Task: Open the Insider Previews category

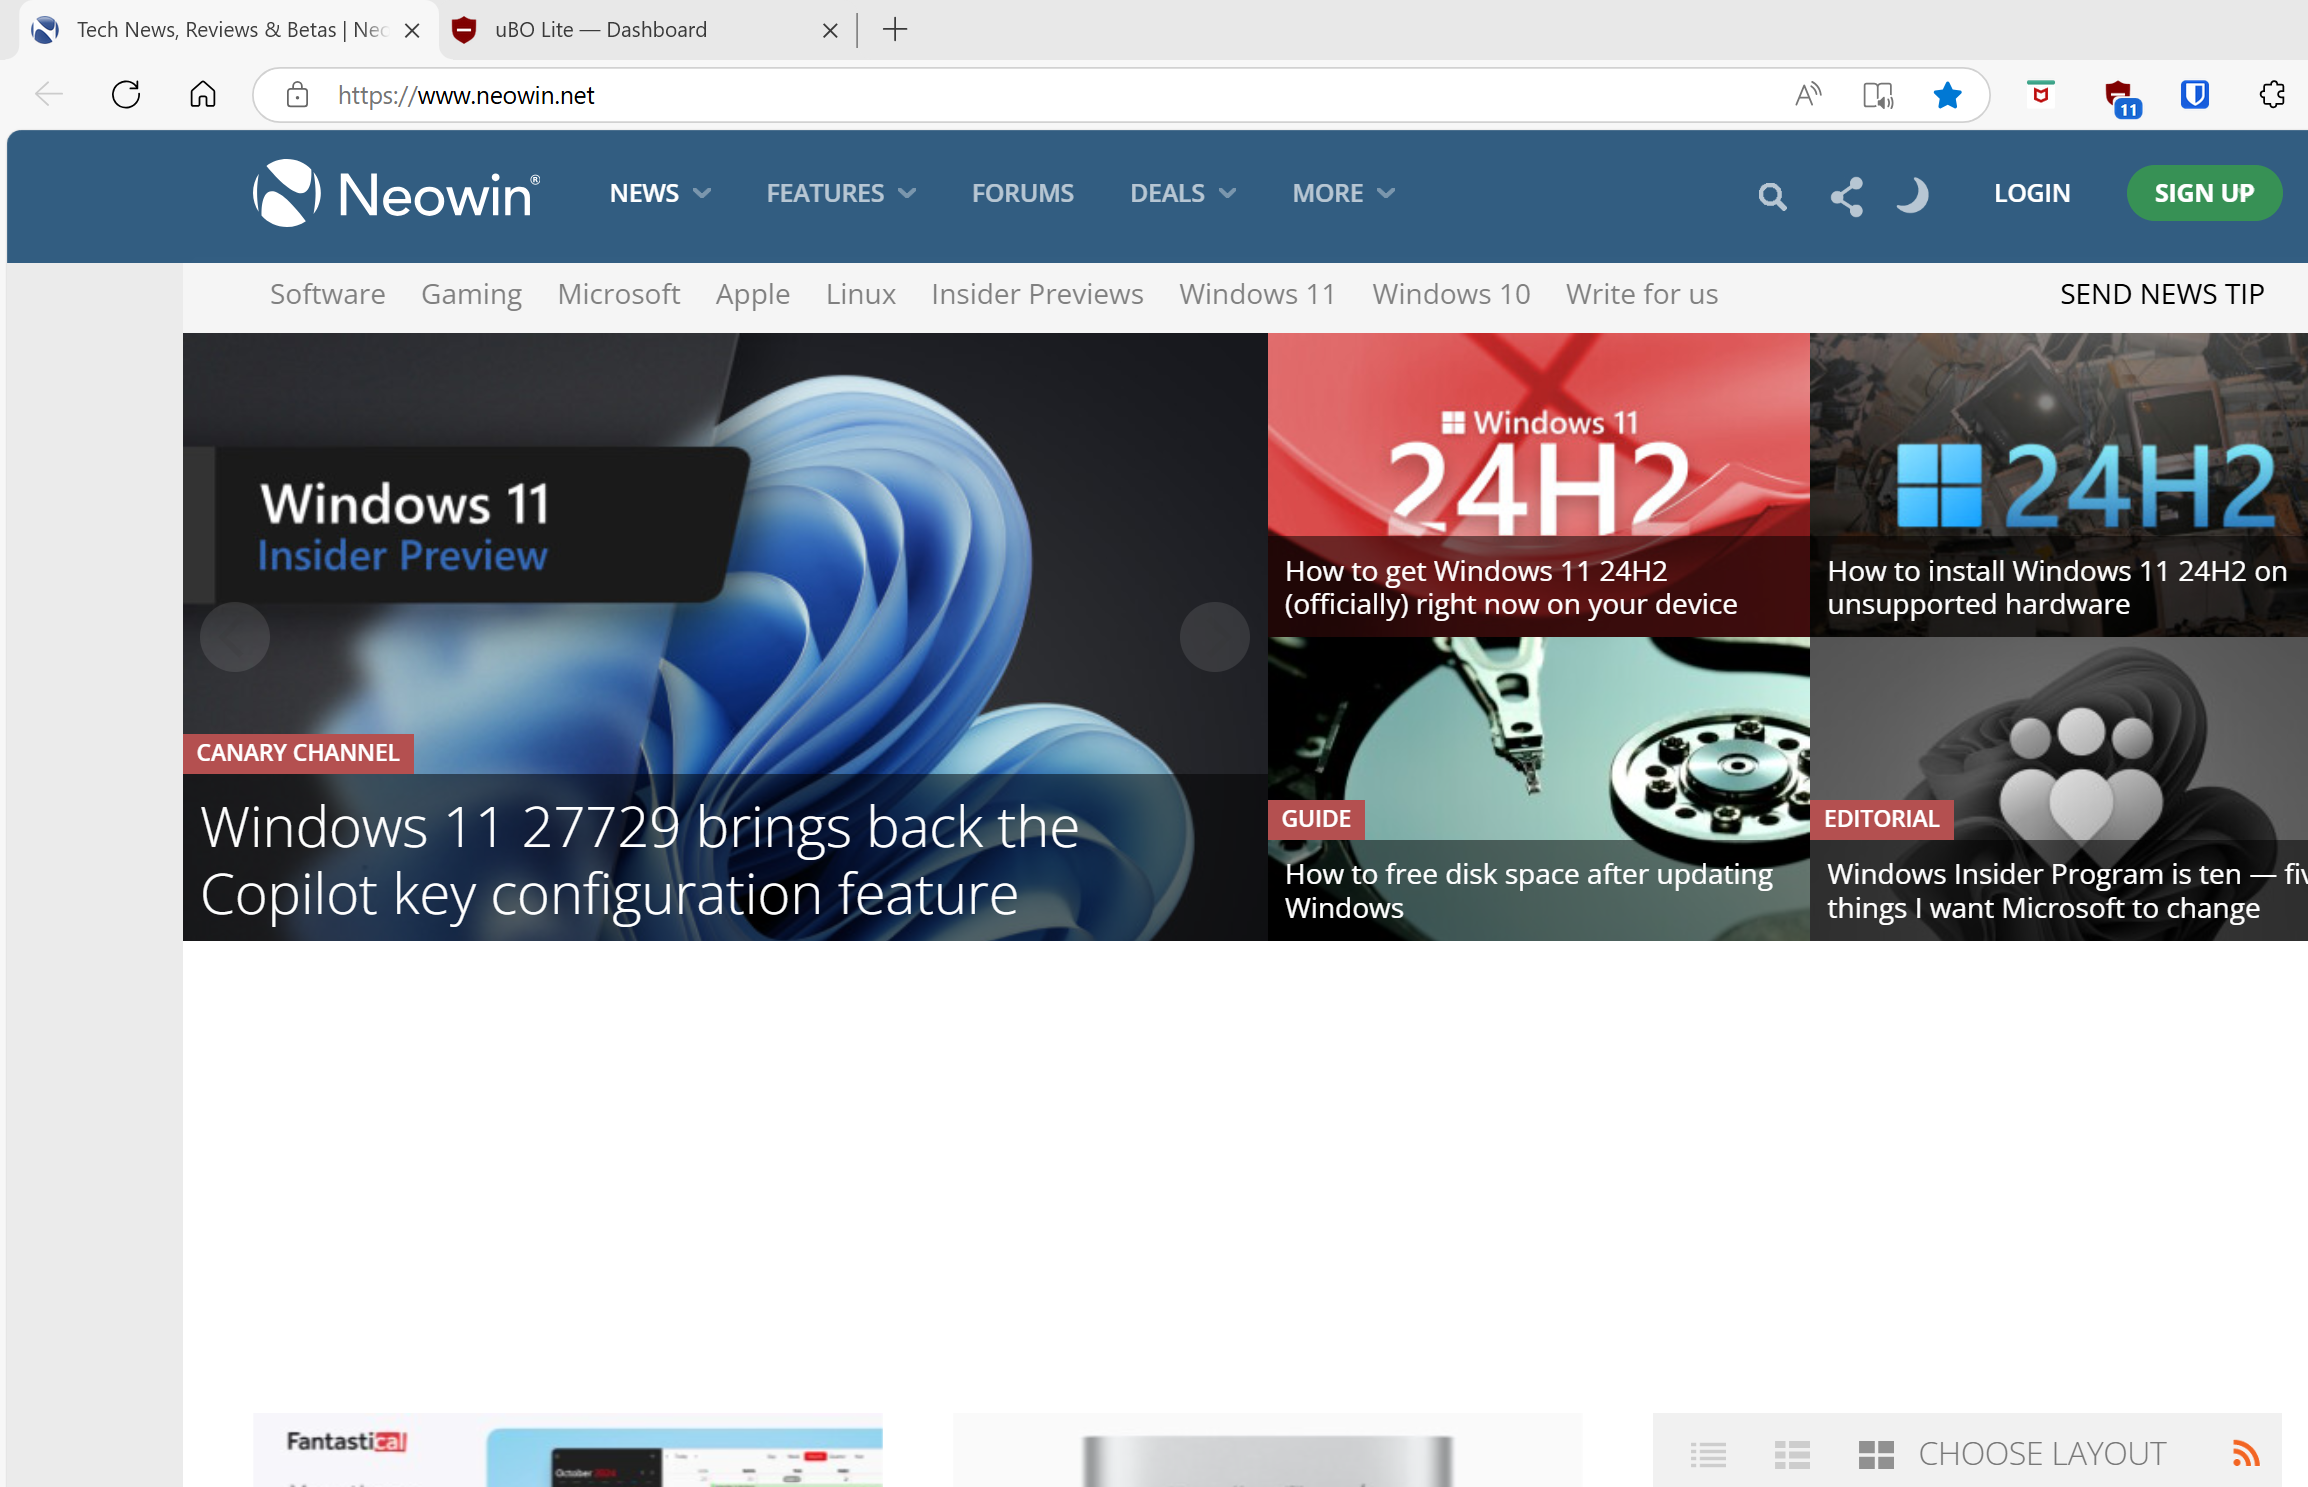Action: 1036,294
